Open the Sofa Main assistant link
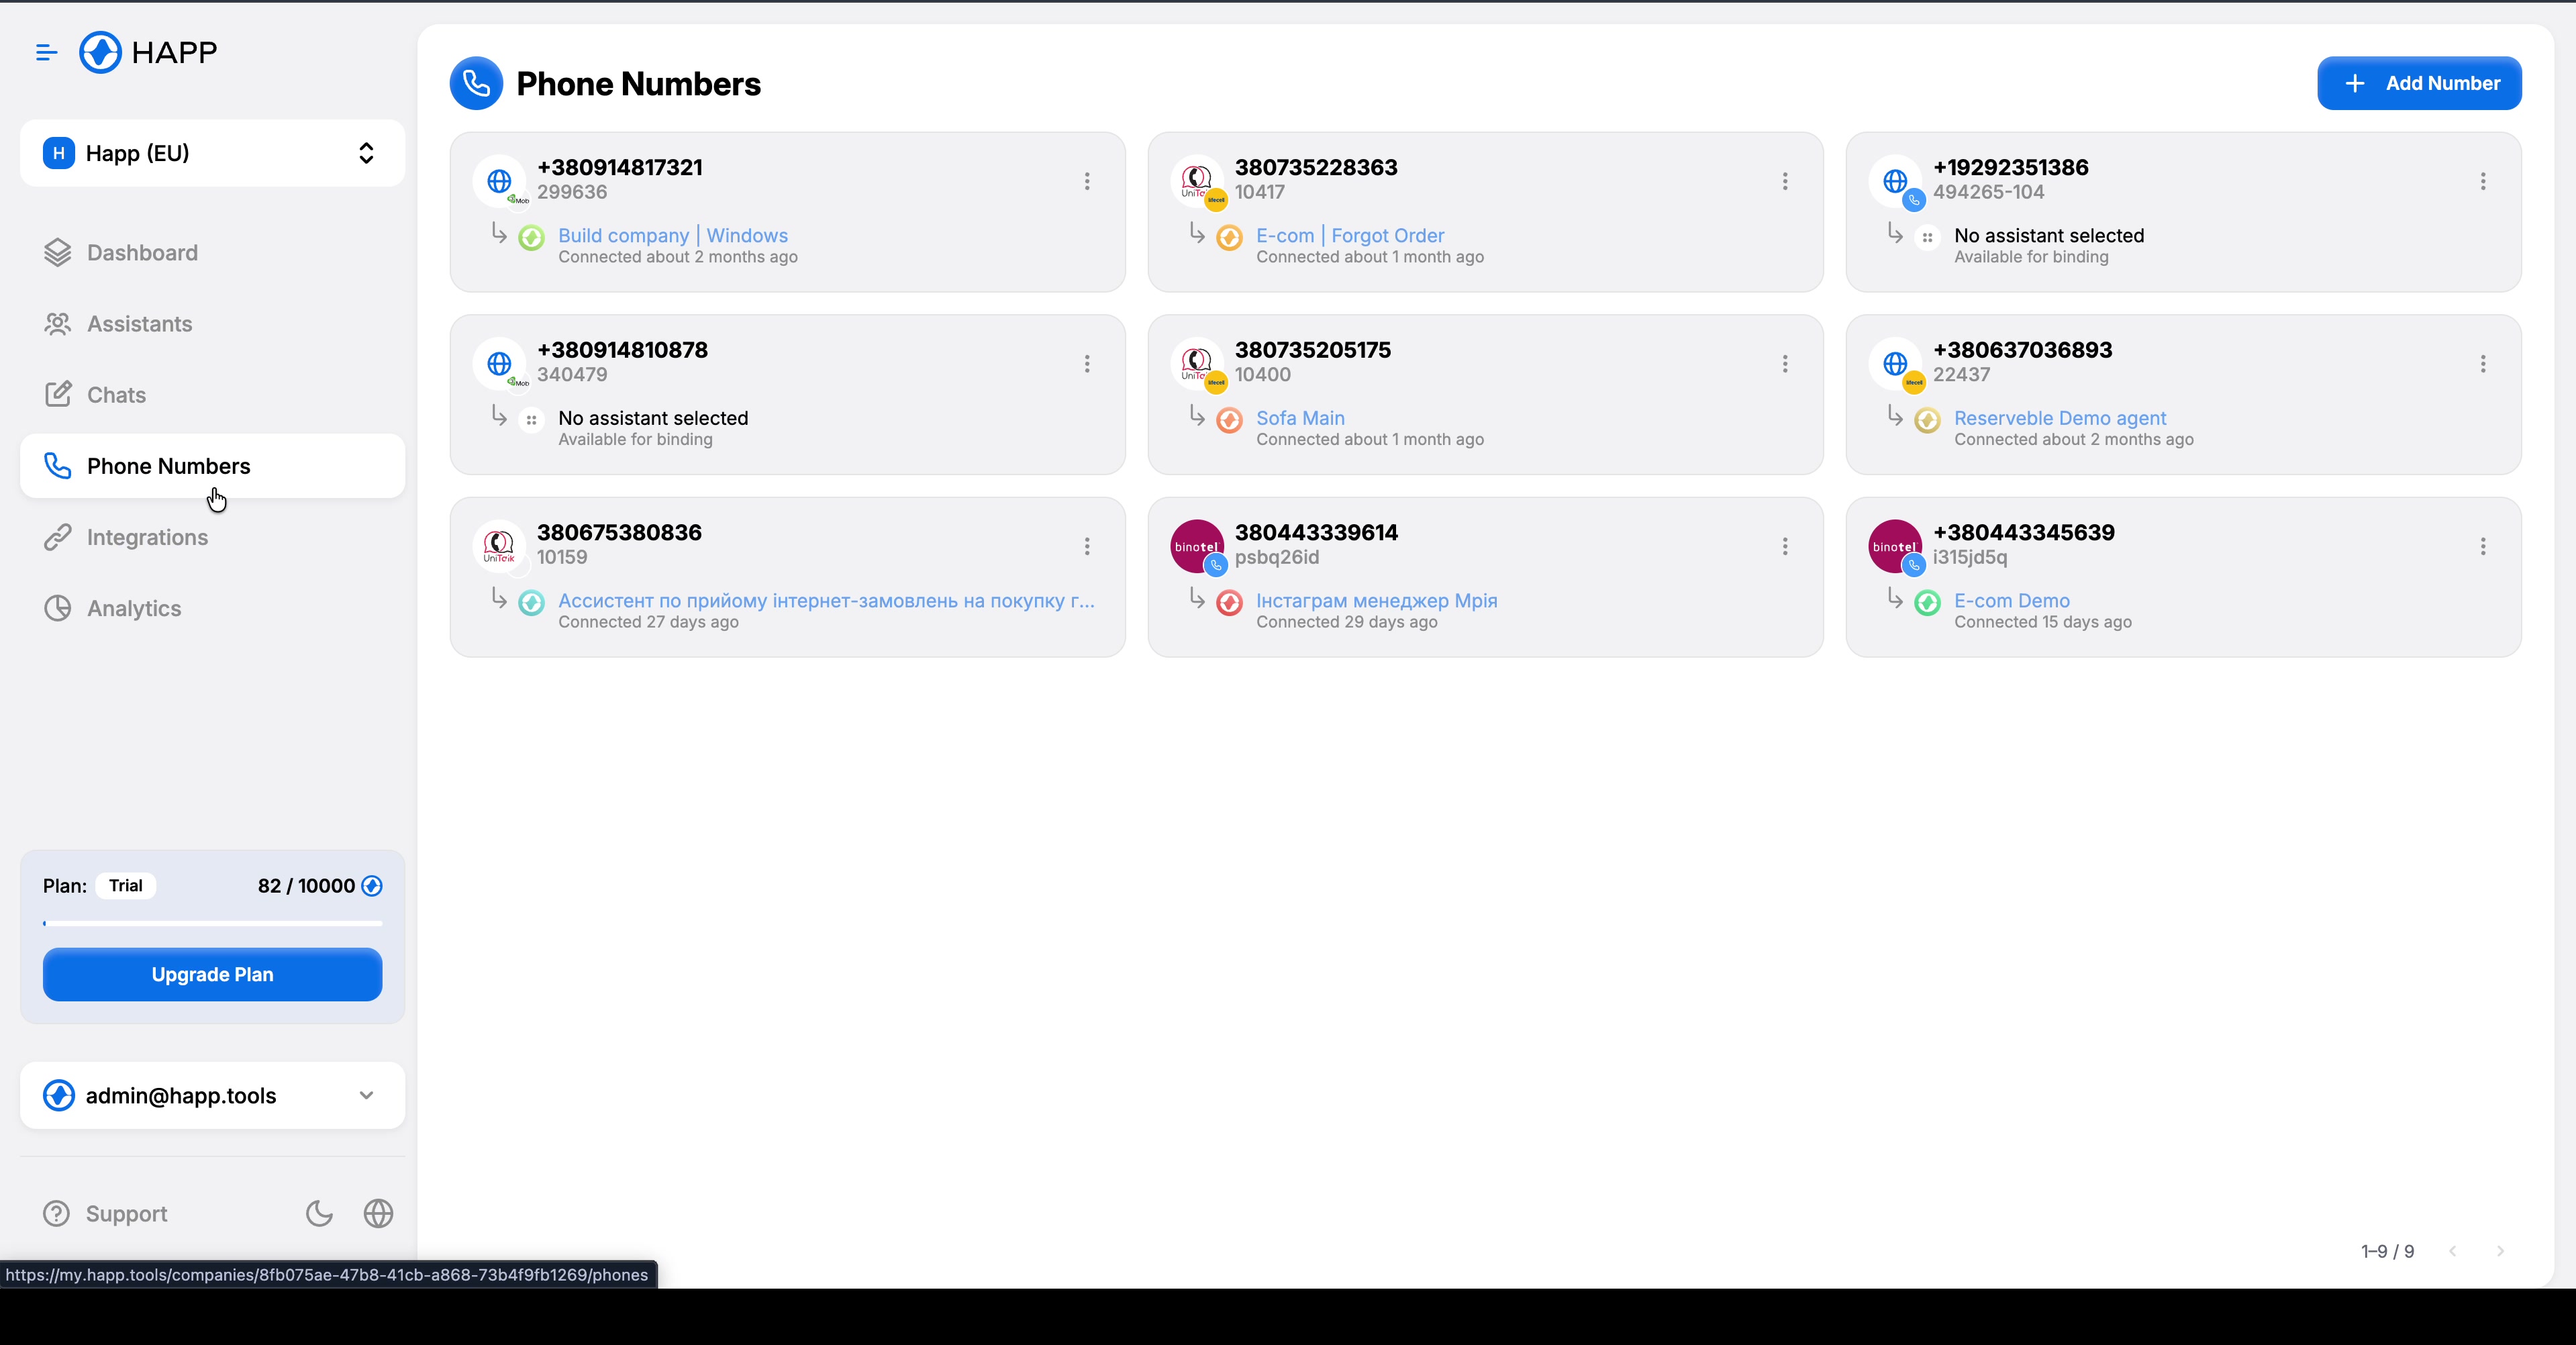2576x1345 pixels. [1300, 418]
